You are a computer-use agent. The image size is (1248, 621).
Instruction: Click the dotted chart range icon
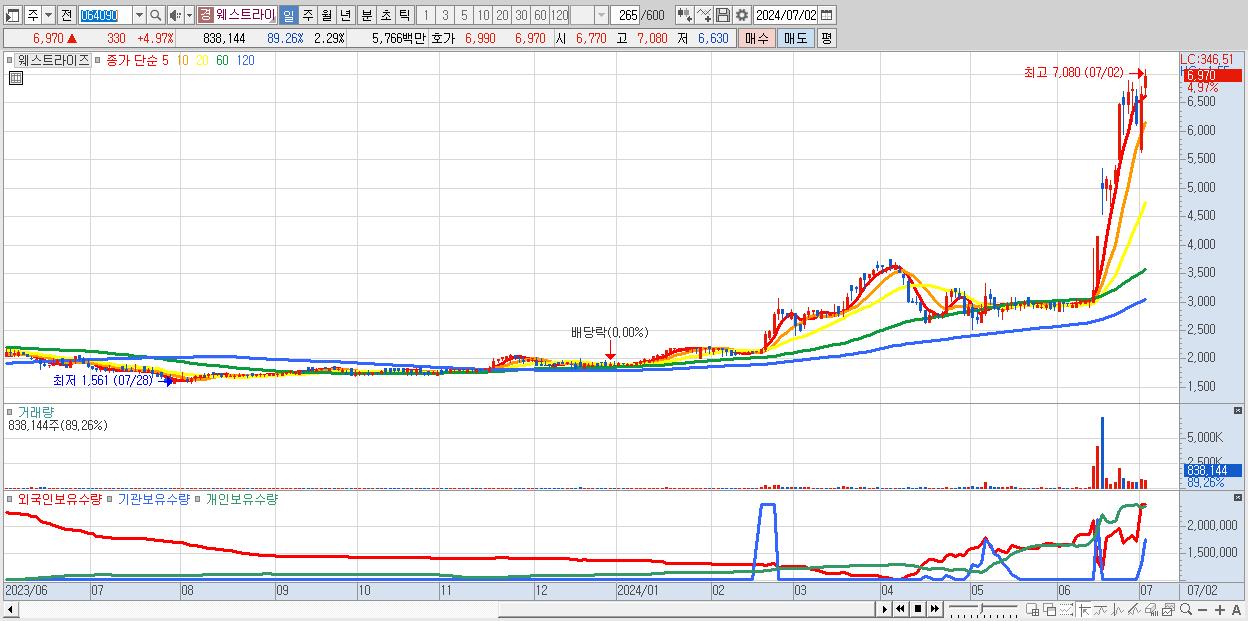[x=1067, y=609]
